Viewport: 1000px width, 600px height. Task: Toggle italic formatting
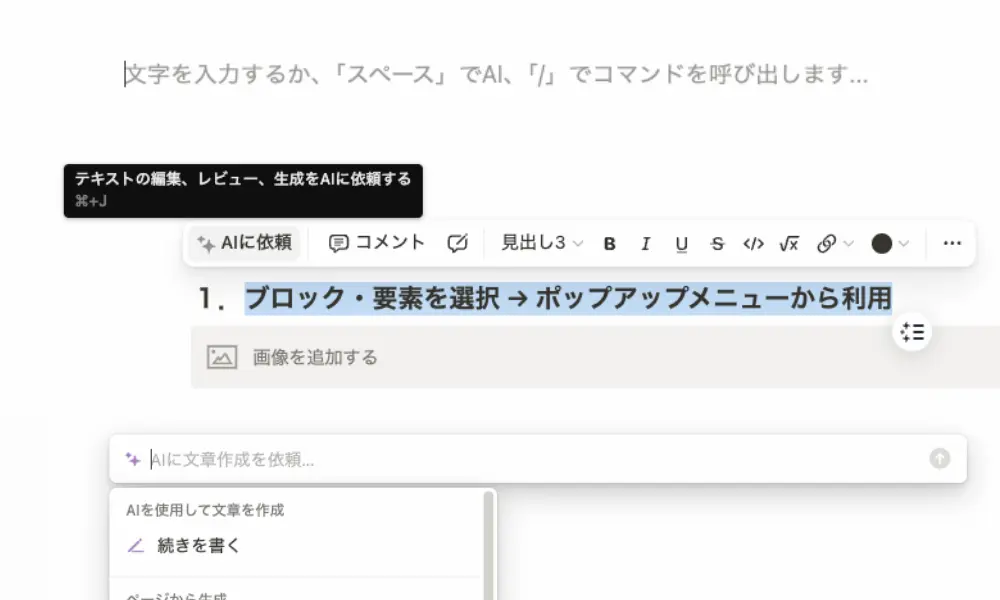[645, 244]
